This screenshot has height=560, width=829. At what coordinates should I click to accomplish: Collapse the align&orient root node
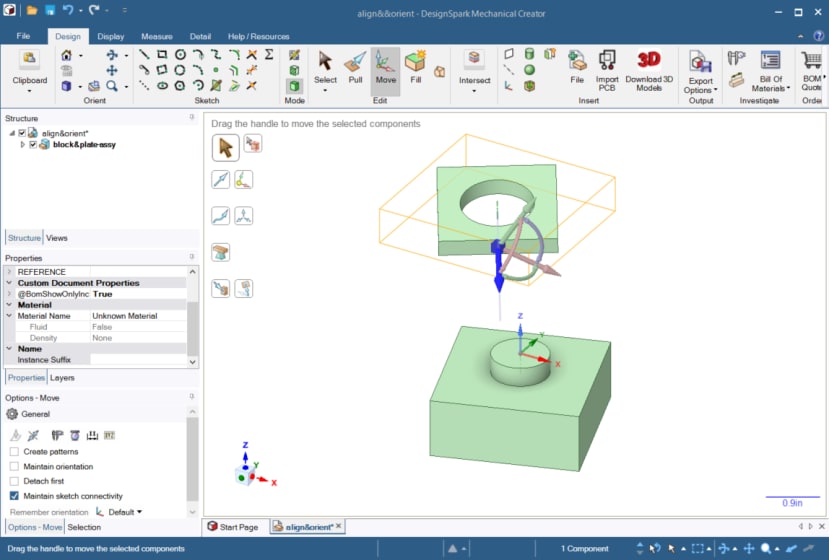12,133
